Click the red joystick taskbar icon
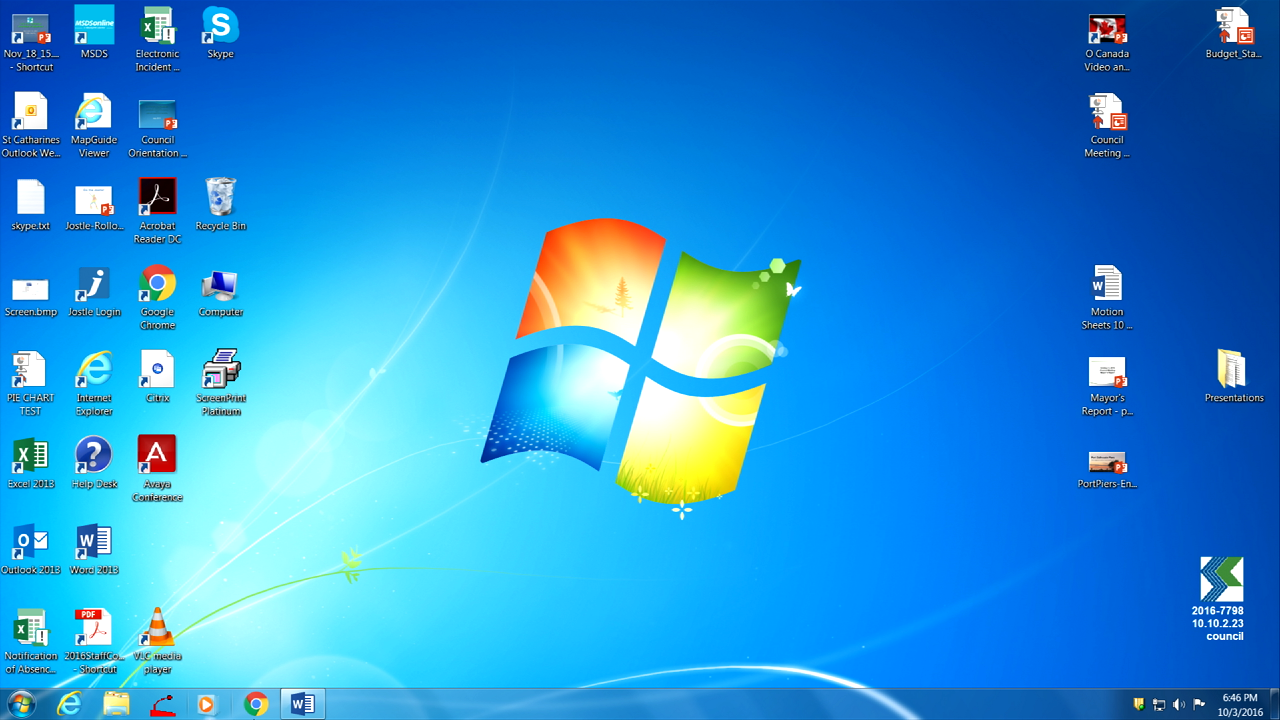 tap(163, 704)
